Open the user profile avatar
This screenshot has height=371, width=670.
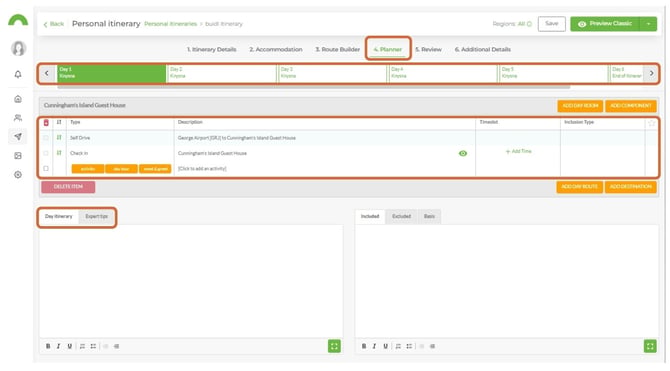click(18, 48)
